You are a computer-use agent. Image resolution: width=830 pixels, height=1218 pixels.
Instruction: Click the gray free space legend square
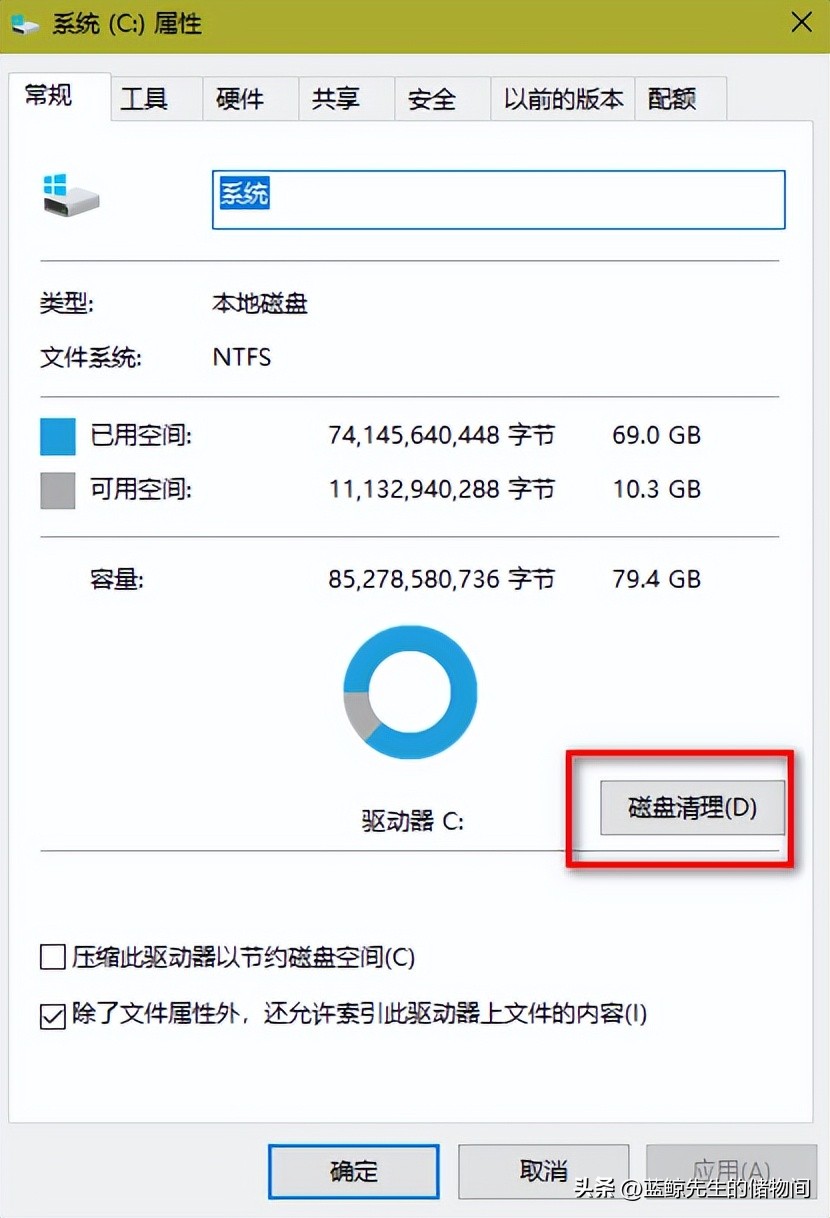coord(56,489)
